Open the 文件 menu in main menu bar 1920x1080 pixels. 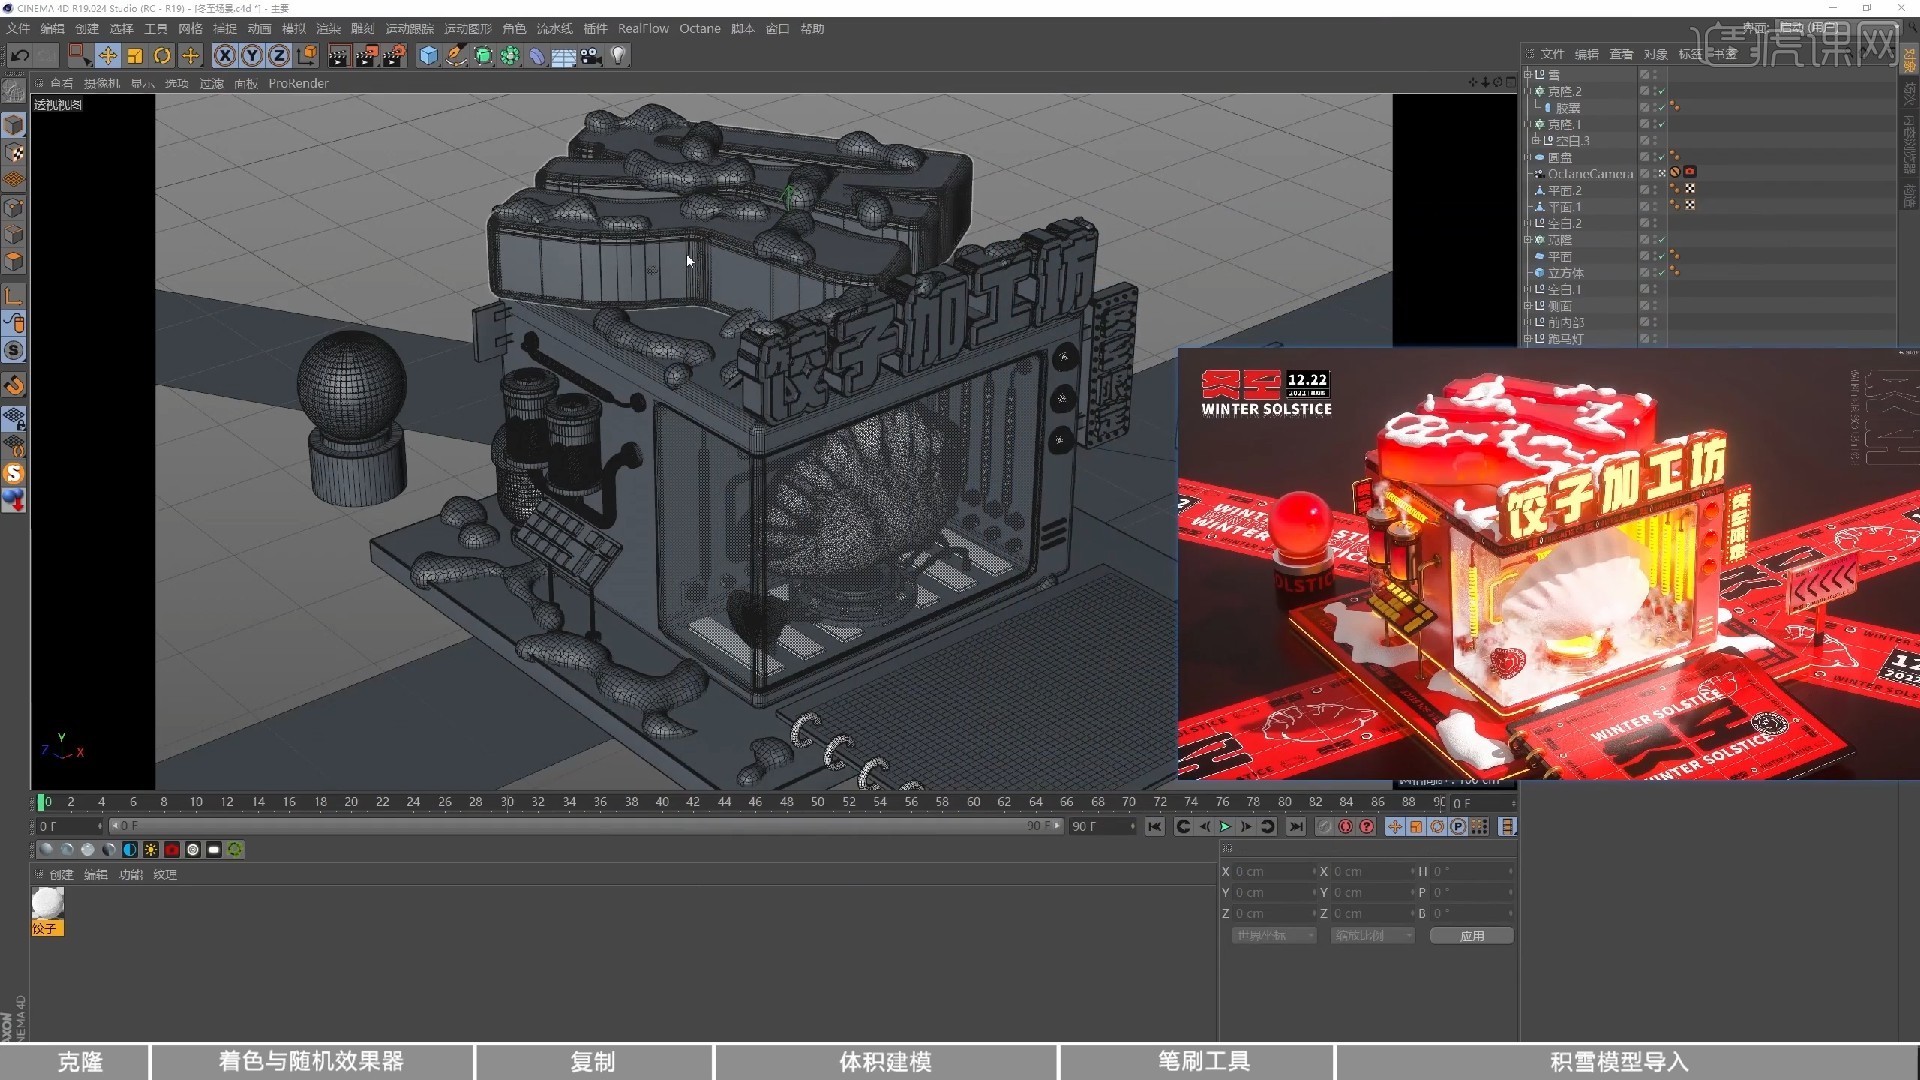(x=18, y=29)
